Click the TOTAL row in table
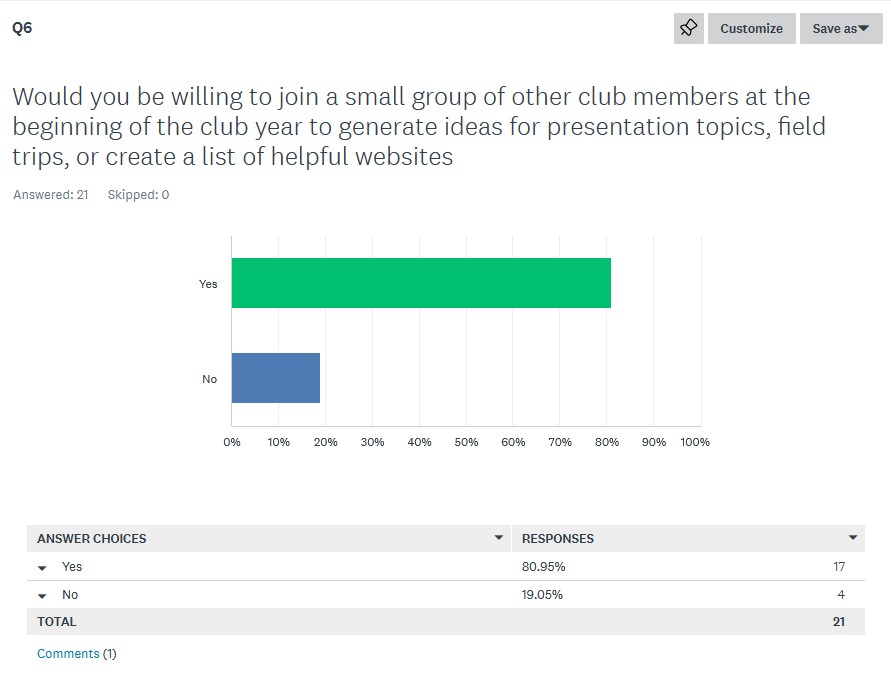Screen dimensions: 891x698 click(x=446, y=621)
